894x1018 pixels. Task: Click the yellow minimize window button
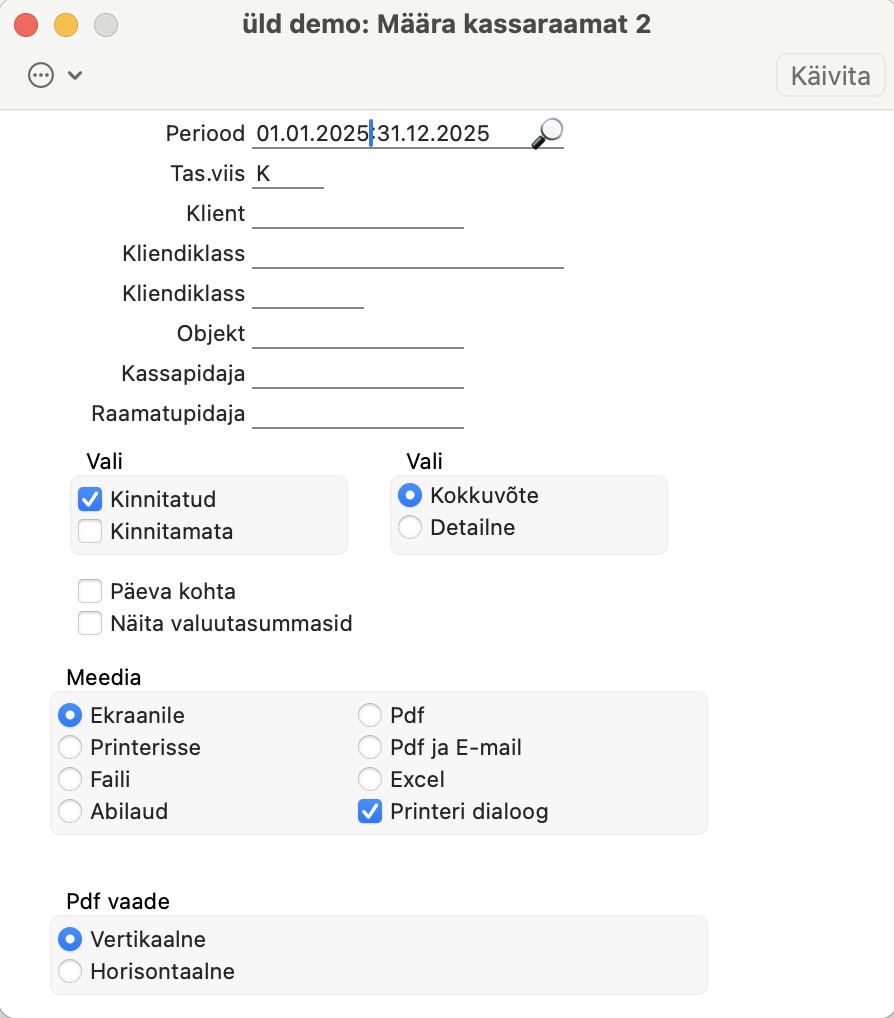coord(66,25)
